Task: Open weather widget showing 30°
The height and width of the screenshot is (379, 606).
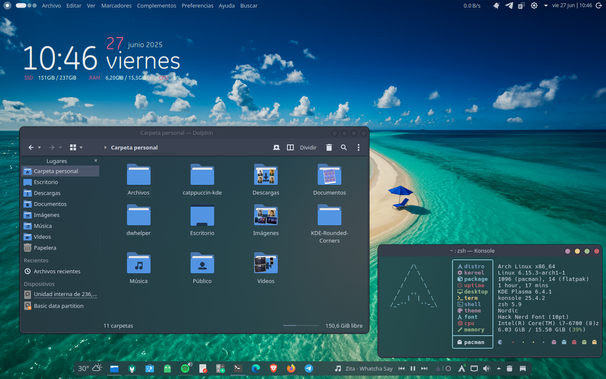Action: [x=90, y=368]
